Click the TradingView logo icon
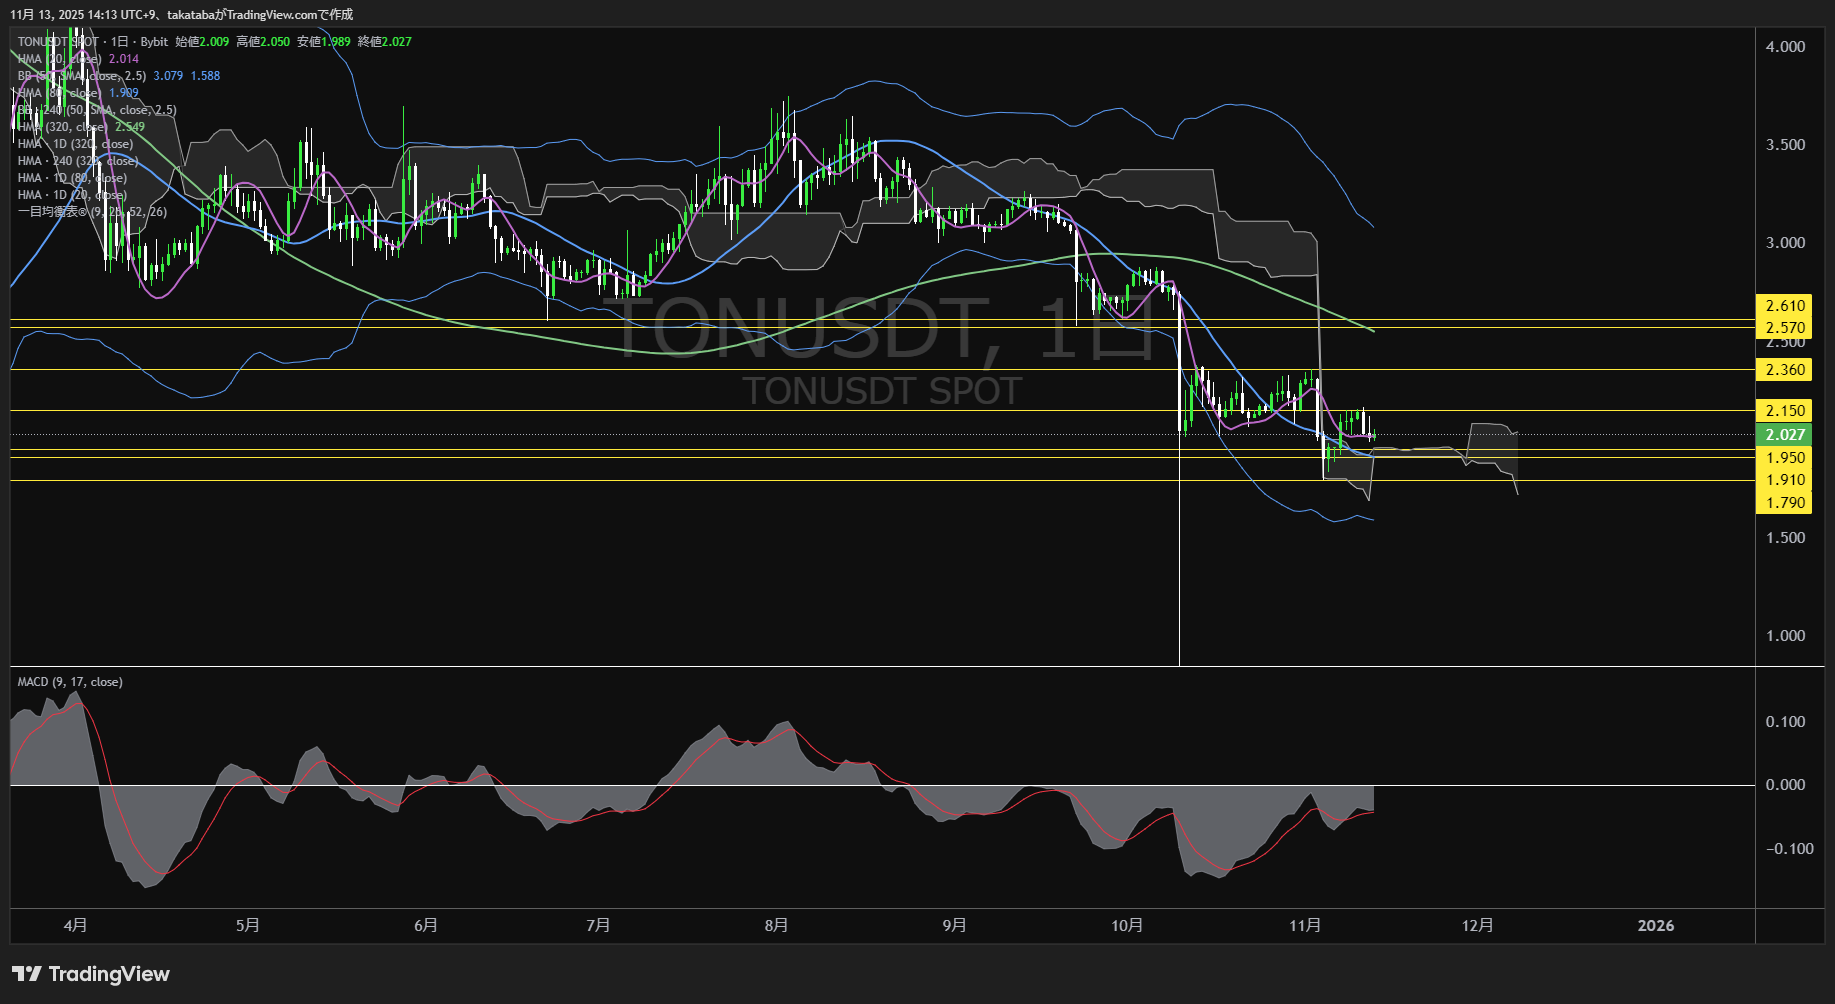Viewport: 1835px width, 1004px height. [26, 974]
